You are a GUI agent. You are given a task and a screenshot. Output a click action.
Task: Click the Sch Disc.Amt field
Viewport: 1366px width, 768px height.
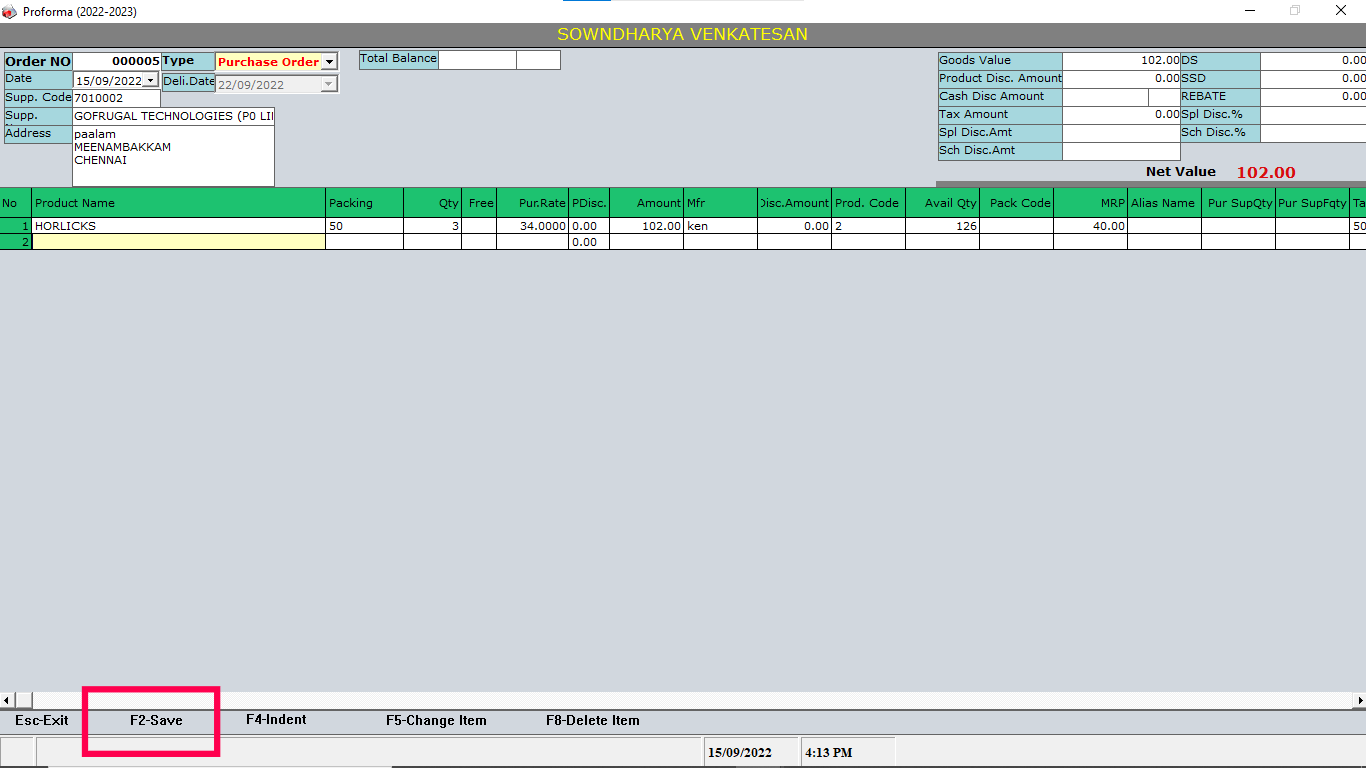(x=1121, y=151)
